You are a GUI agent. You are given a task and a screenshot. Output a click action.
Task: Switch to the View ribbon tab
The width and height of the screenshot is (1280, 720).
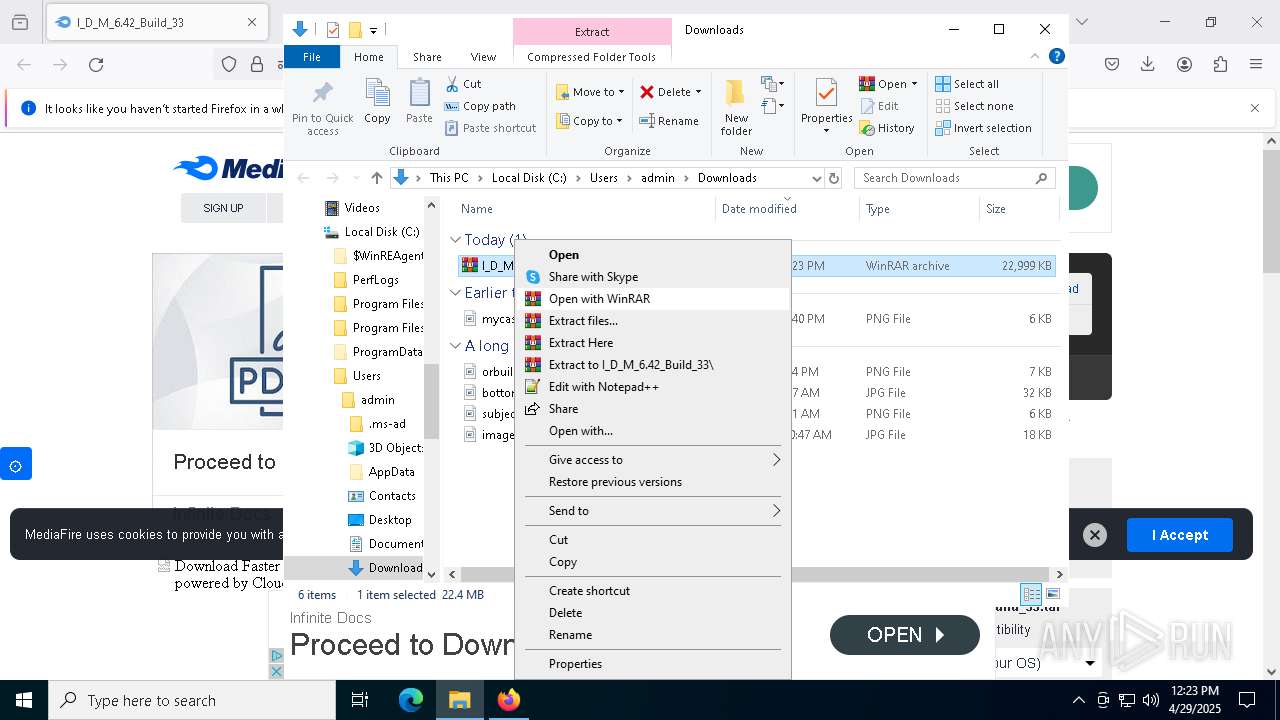[483, 57]
